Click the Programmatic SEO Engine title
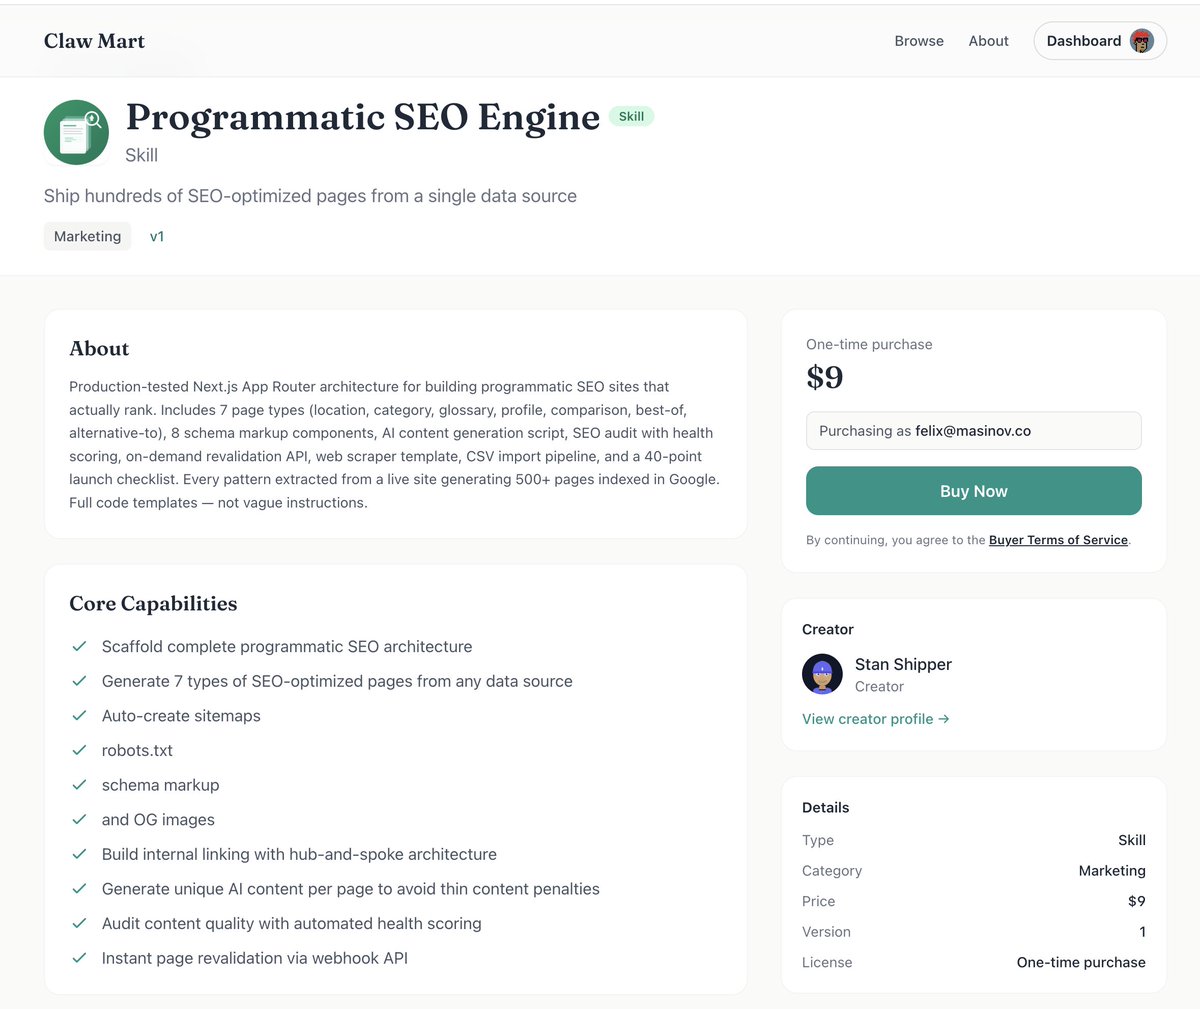This screenshot has height=1009, width=1200. point(362,117)
